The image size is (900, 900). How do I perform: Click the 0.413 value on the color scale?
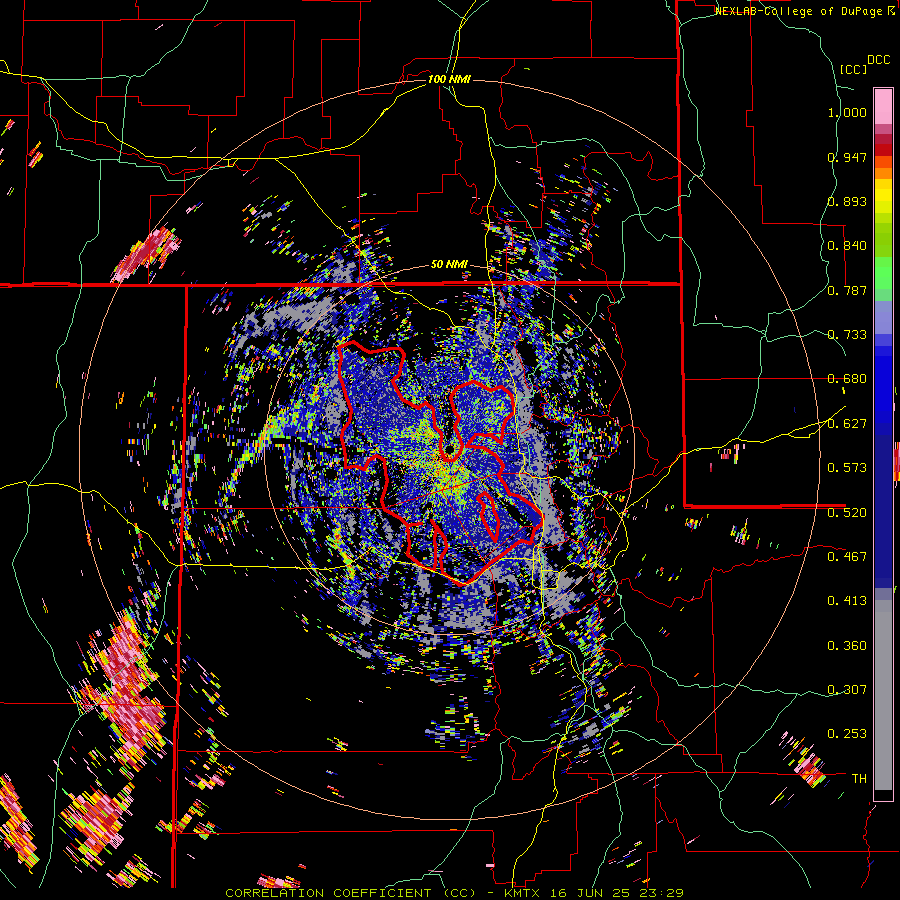(847, 601)
